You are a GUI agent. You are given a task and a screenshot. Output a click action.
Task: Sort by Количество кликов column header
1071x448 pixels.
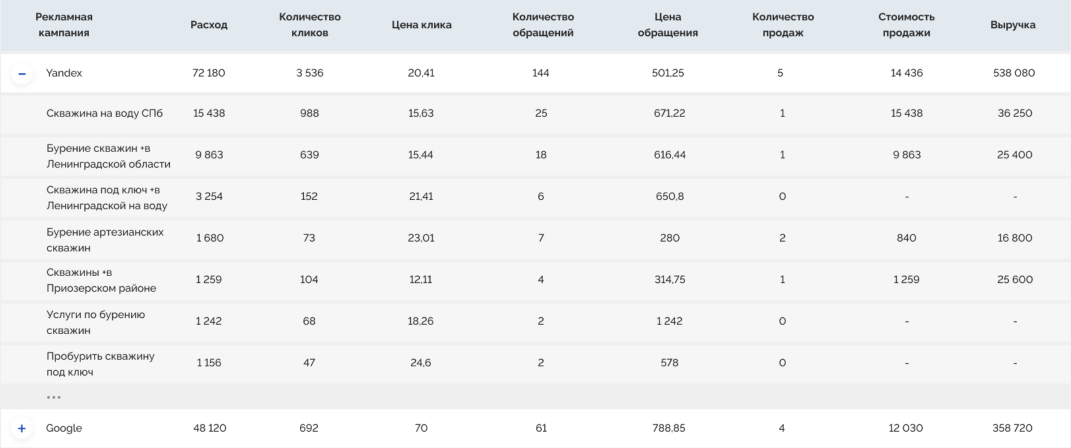point(310,25)
